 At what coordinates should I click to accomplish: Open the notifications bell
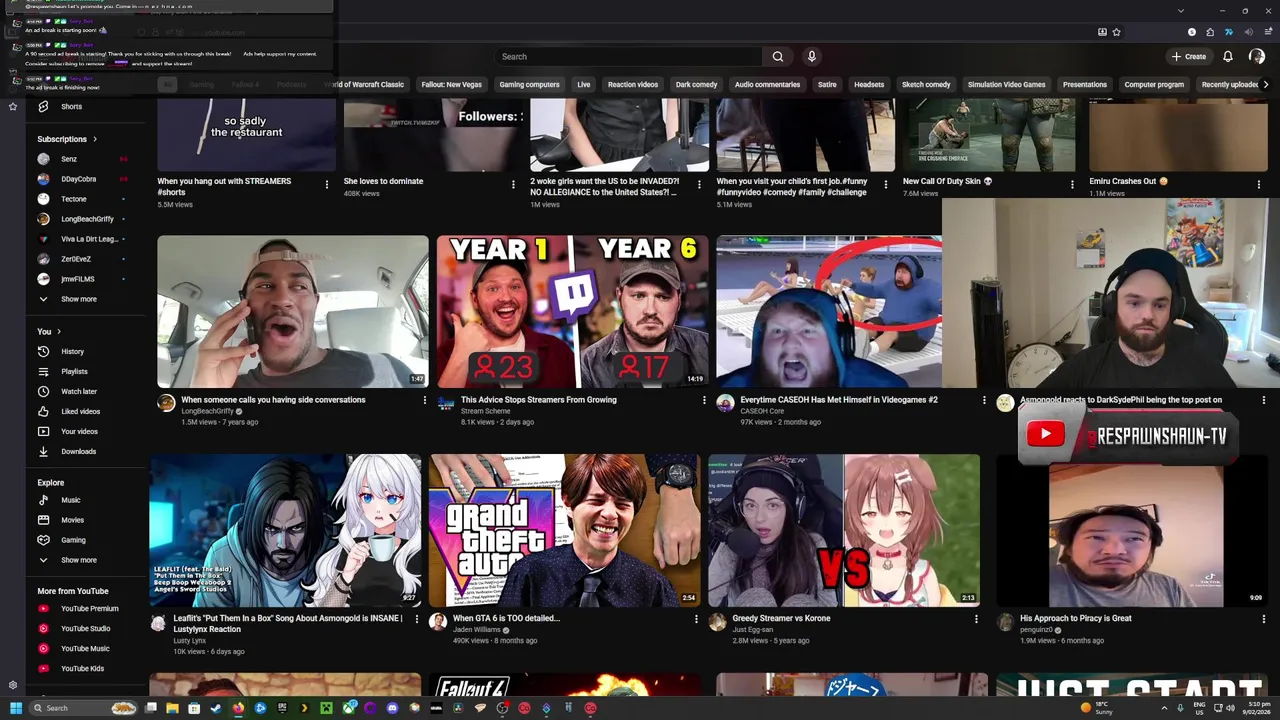pos(1227,56)
